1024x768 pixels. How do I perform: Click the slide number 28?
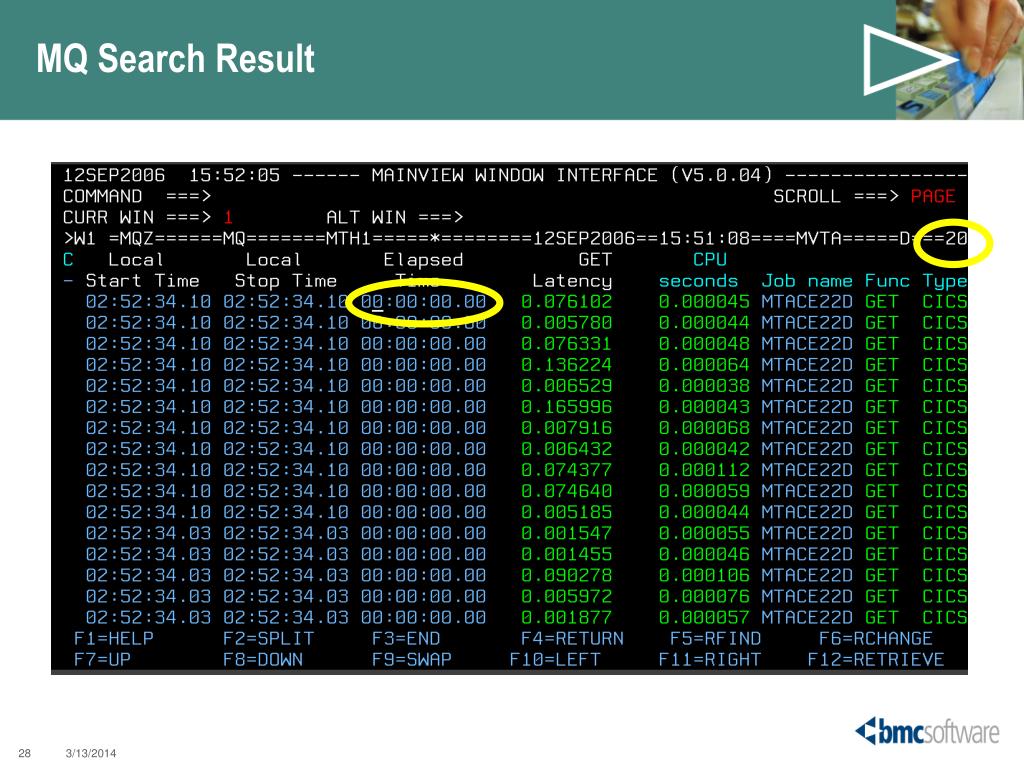pyautogui.click(x=24, y=753)
